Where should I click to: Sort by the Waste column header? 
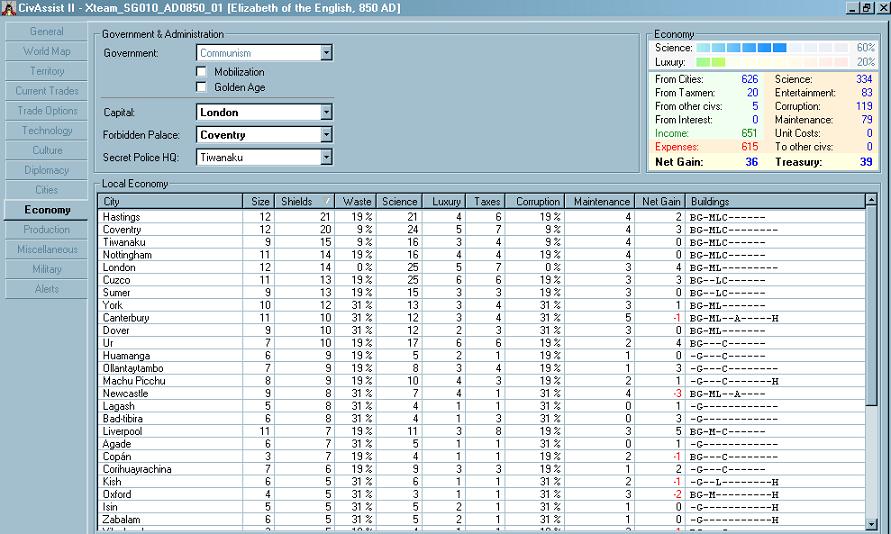pyautogui.click(x=356, y=202)
